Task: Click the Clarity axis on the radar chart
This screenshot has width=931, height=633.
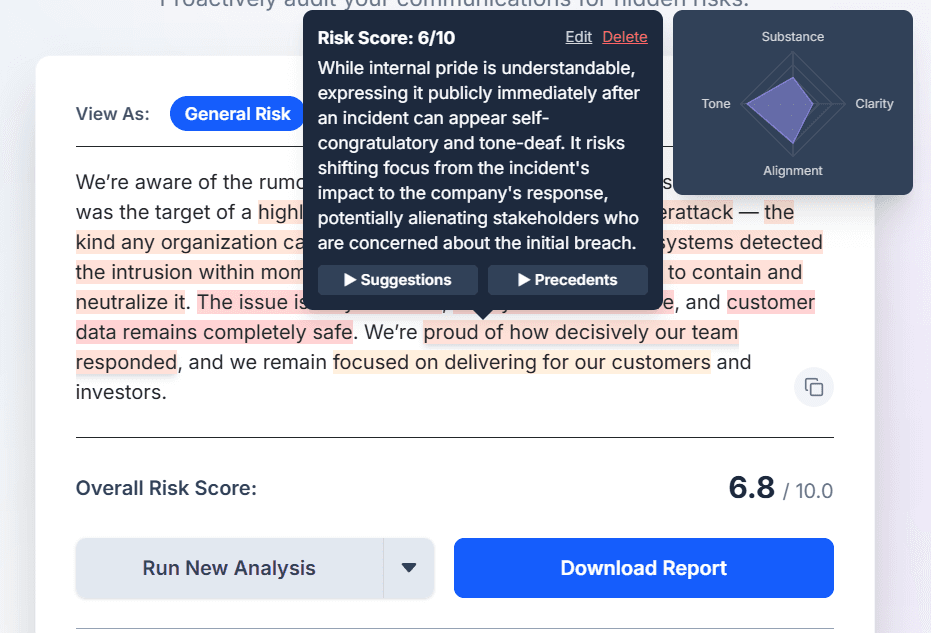Action: click(874, 103)
